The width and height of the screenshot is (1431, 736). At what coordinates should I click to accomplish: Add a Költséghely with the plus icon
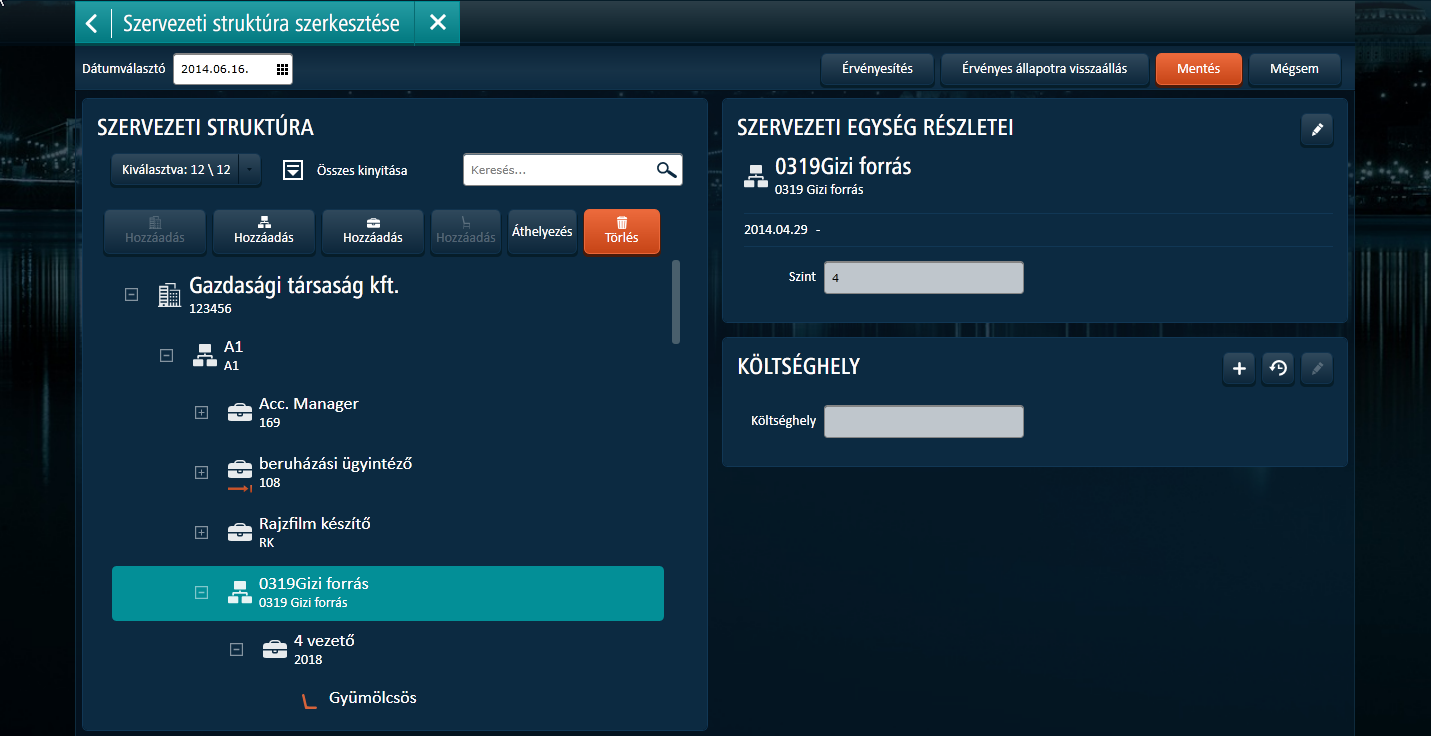tap(1239, 369)
